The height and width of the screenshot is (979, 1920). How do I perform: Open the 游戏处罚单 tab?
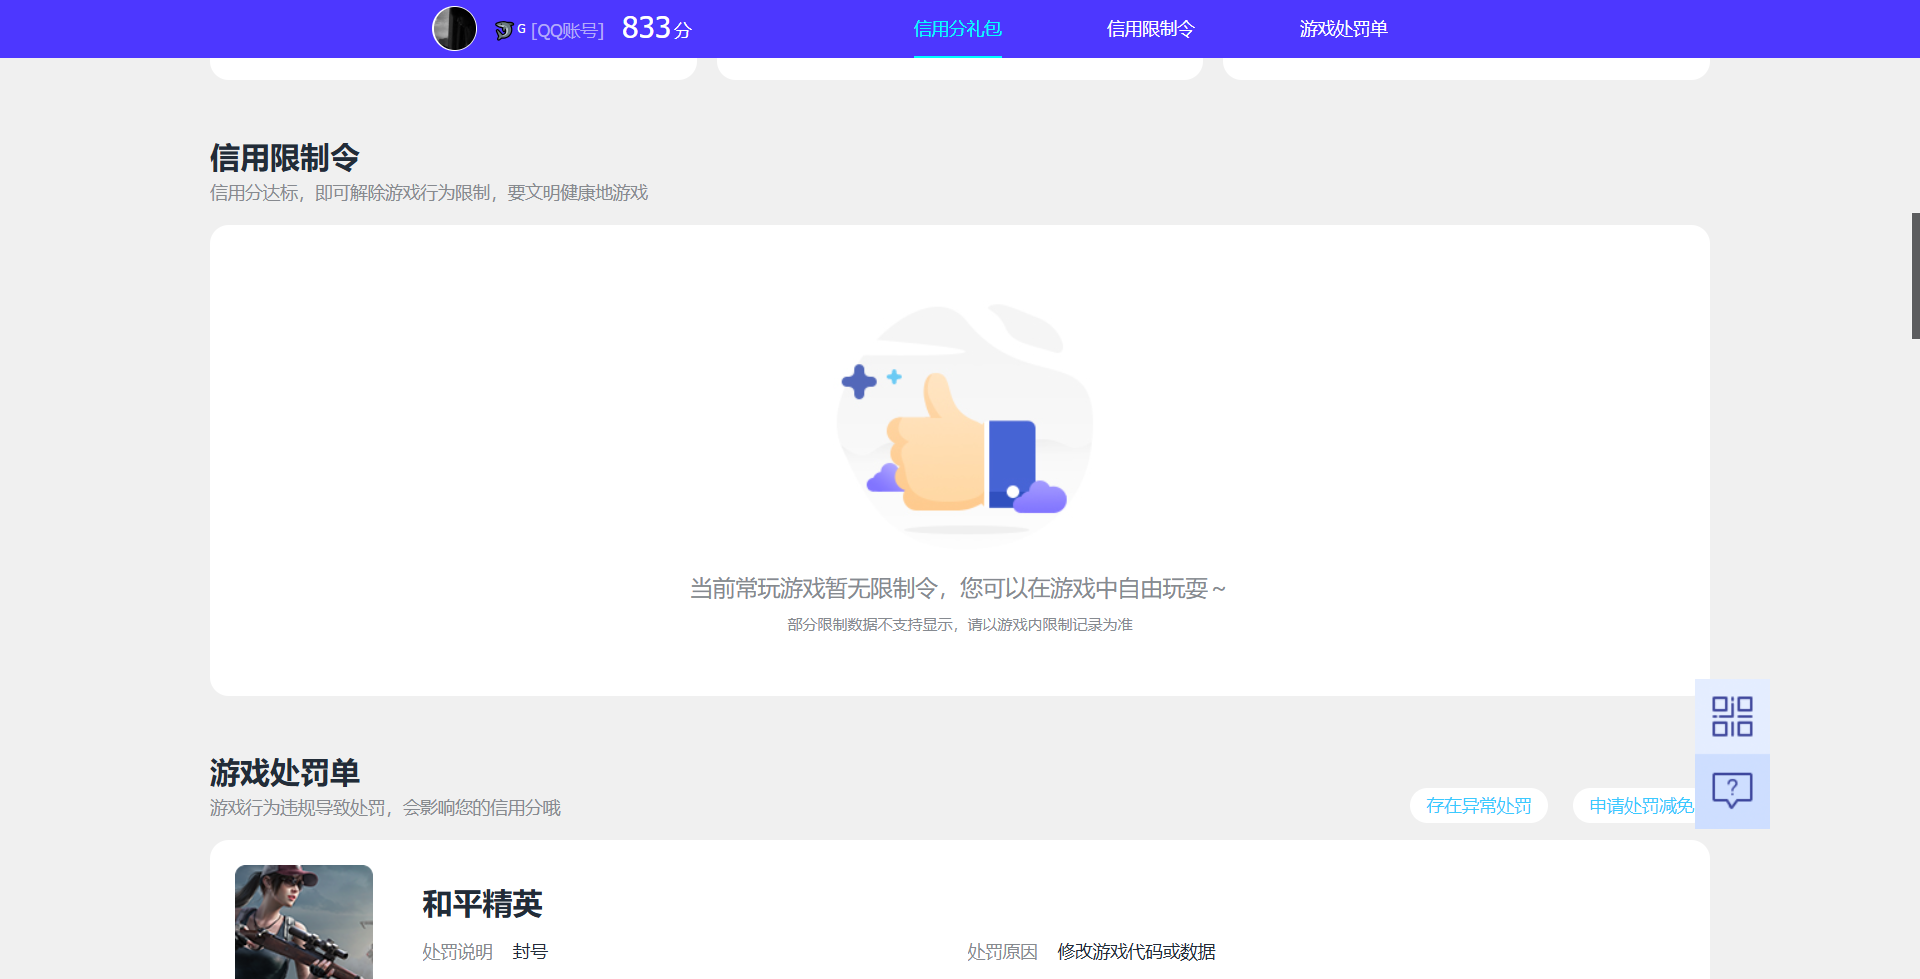(x=1344, y=29)
